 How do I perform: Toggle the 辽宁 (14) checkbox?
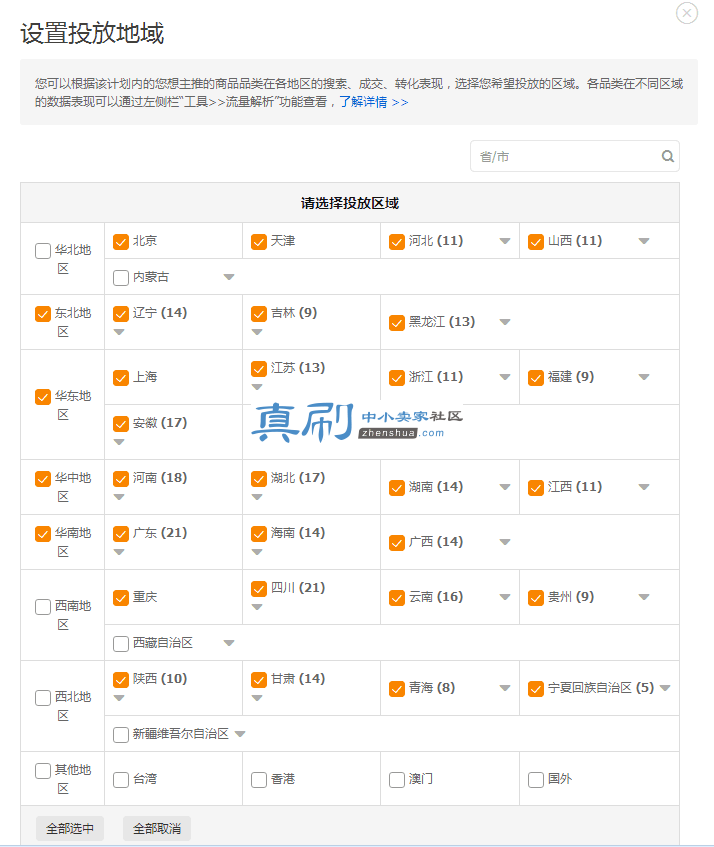(121, 313)
